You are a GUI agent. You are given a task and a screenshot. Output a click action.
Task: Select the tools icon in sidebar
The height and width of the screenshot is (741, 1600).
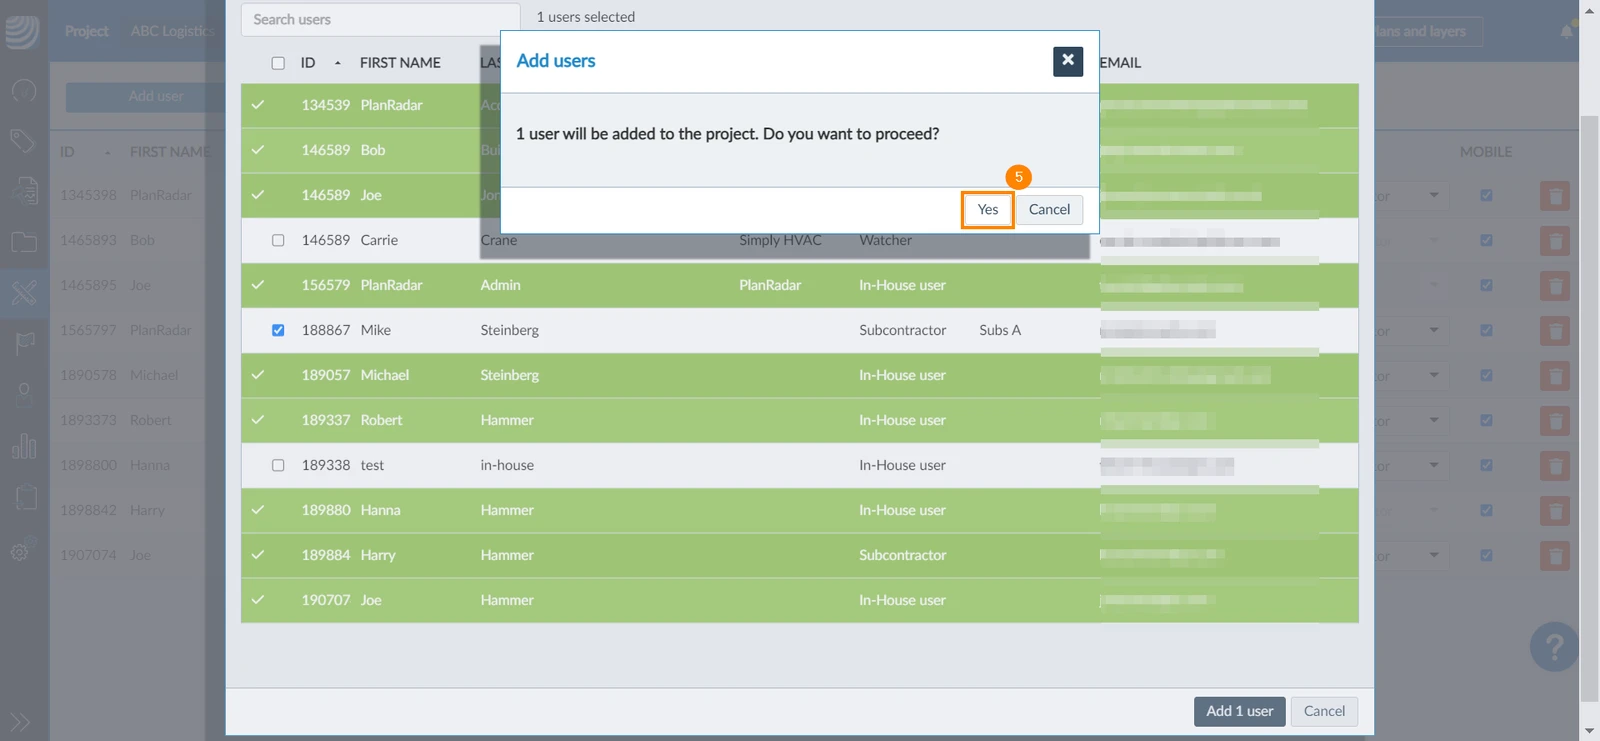24,293
